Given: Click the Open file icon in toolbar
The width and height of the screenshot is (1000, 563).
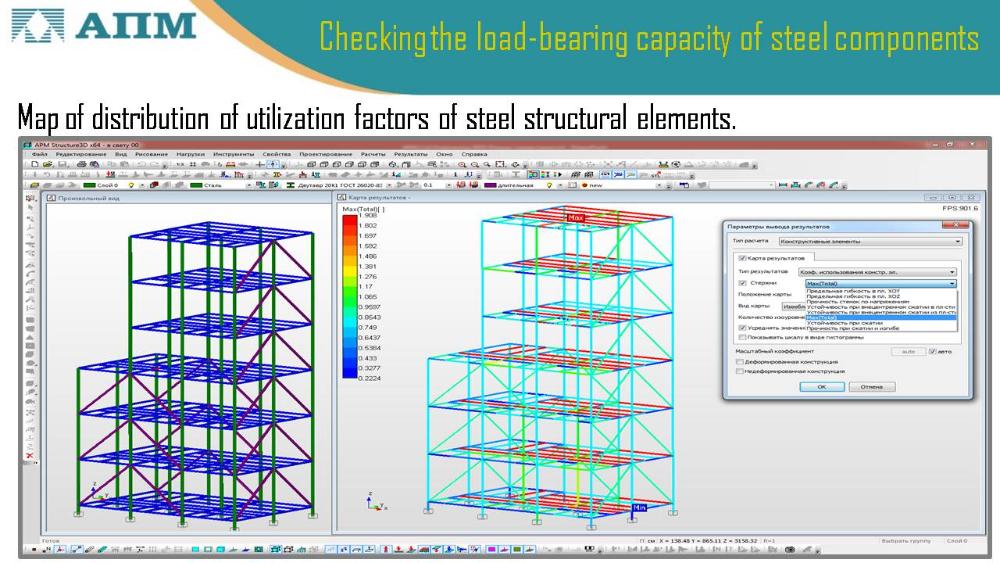Looking at the screenshot, I should (45, 164).
